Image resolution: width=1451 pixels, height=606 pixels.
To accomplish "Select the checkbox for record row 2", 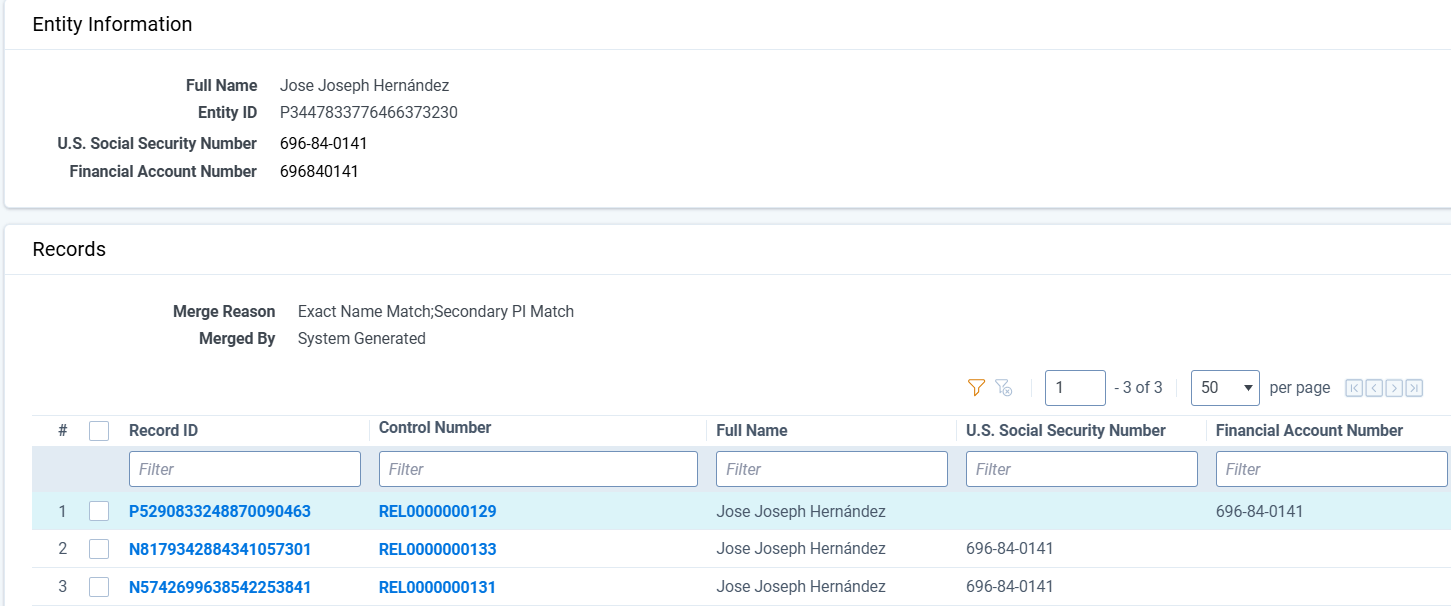I will (99, 549).
